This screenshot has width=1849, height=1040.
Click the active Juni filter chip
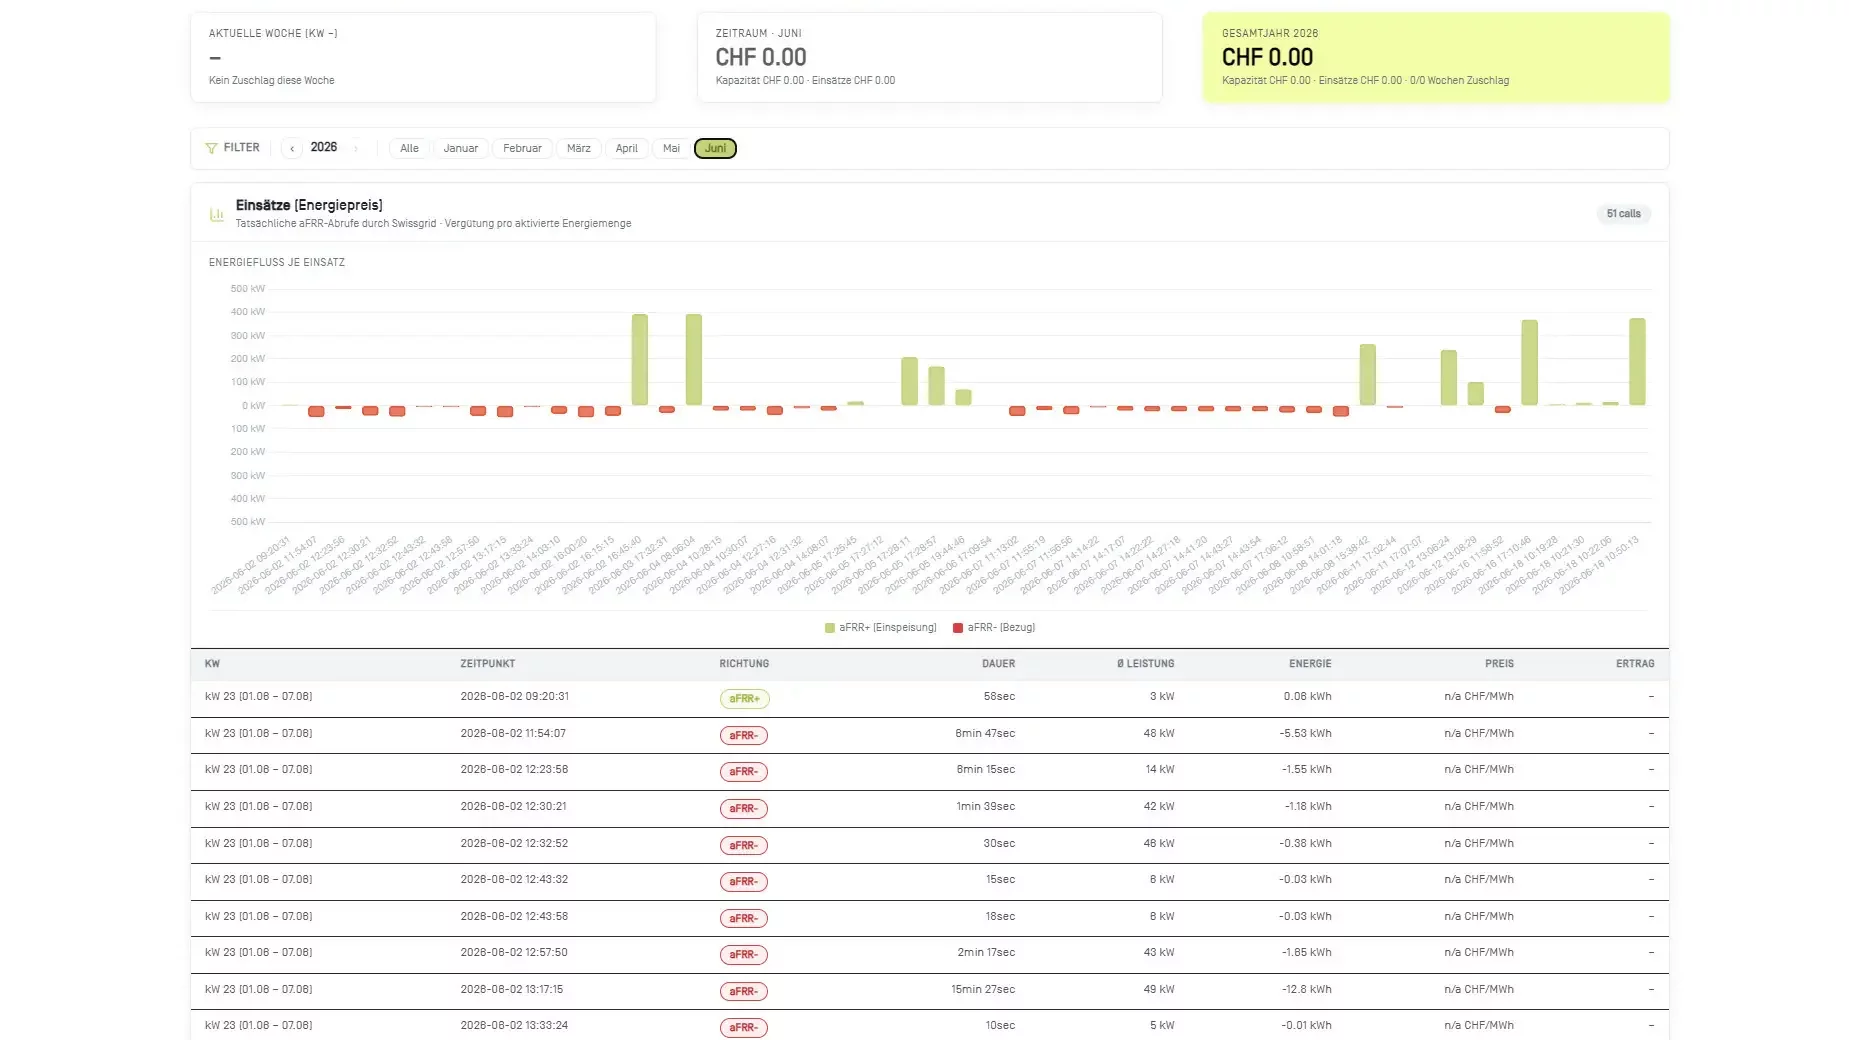(715, 148)
